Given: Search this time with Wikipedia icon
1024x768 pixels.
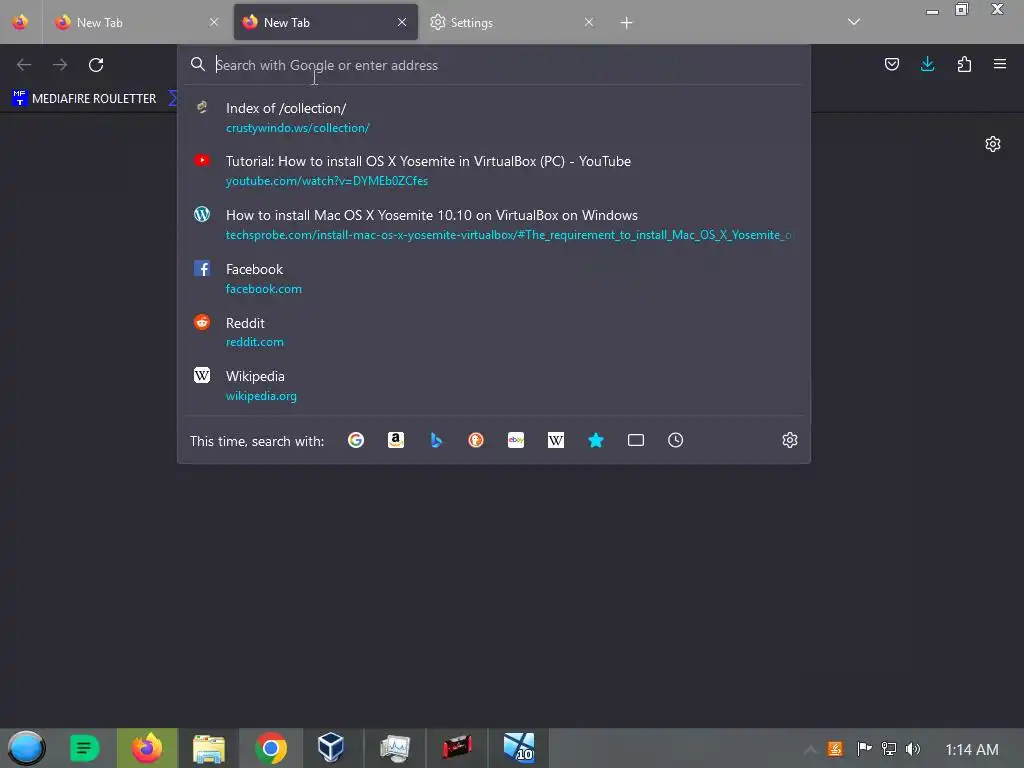Looking at the screenshot, I should [556, 440].
